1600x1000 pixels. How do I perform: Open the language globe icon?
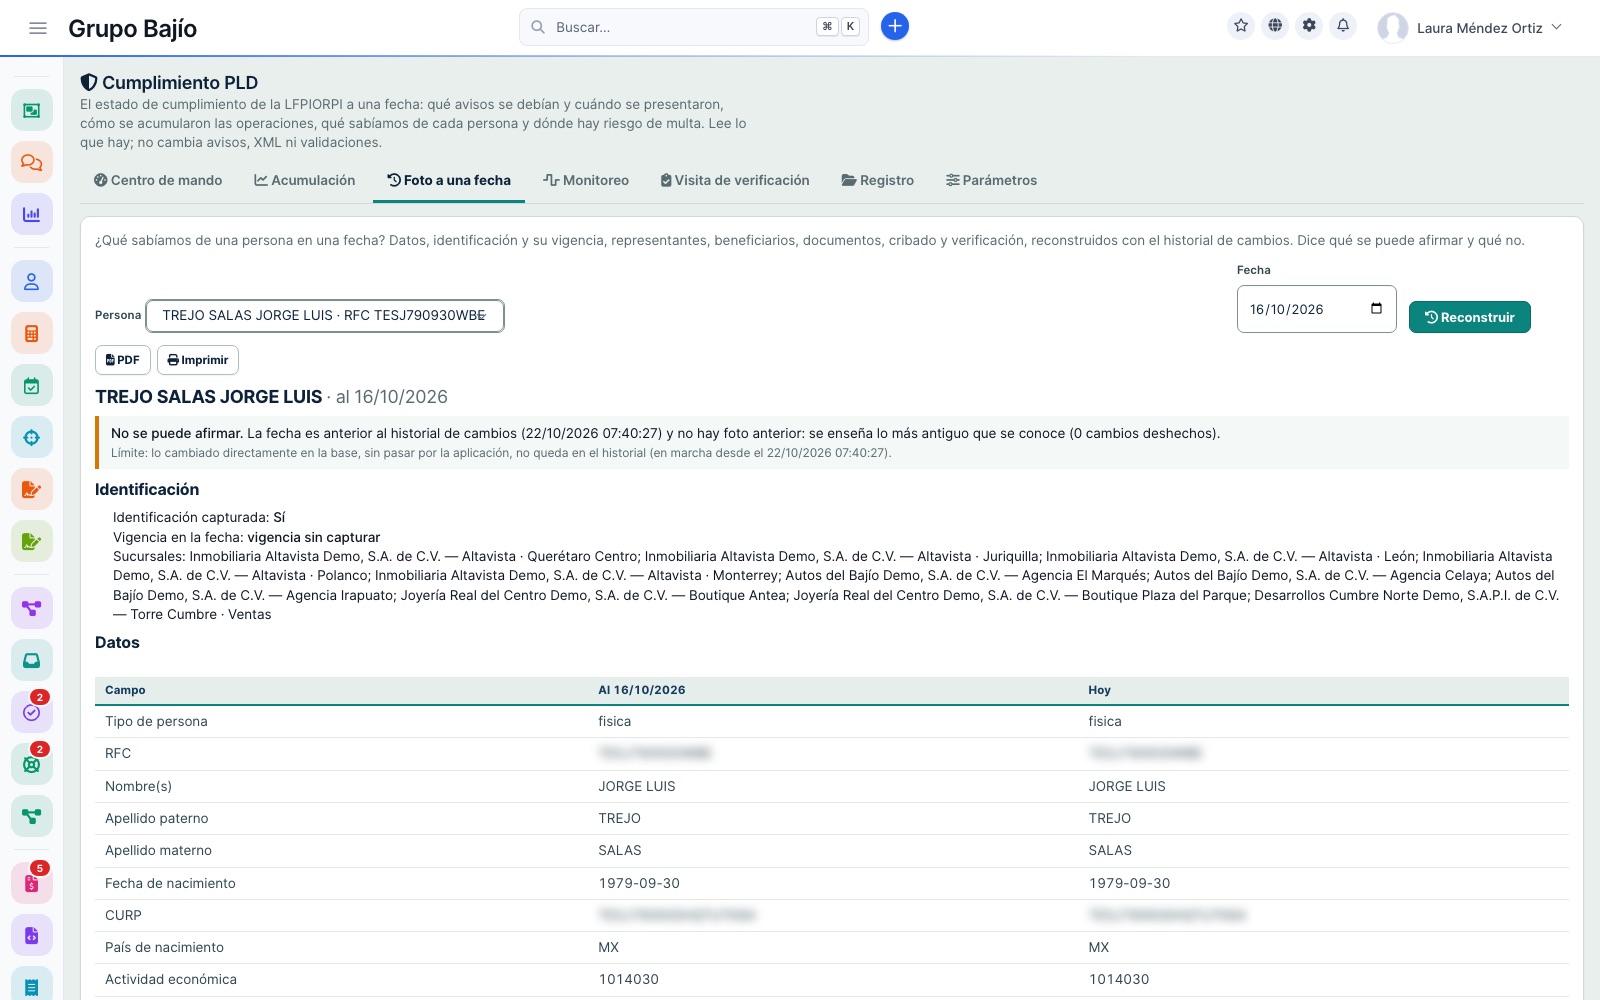point(1275,26)
